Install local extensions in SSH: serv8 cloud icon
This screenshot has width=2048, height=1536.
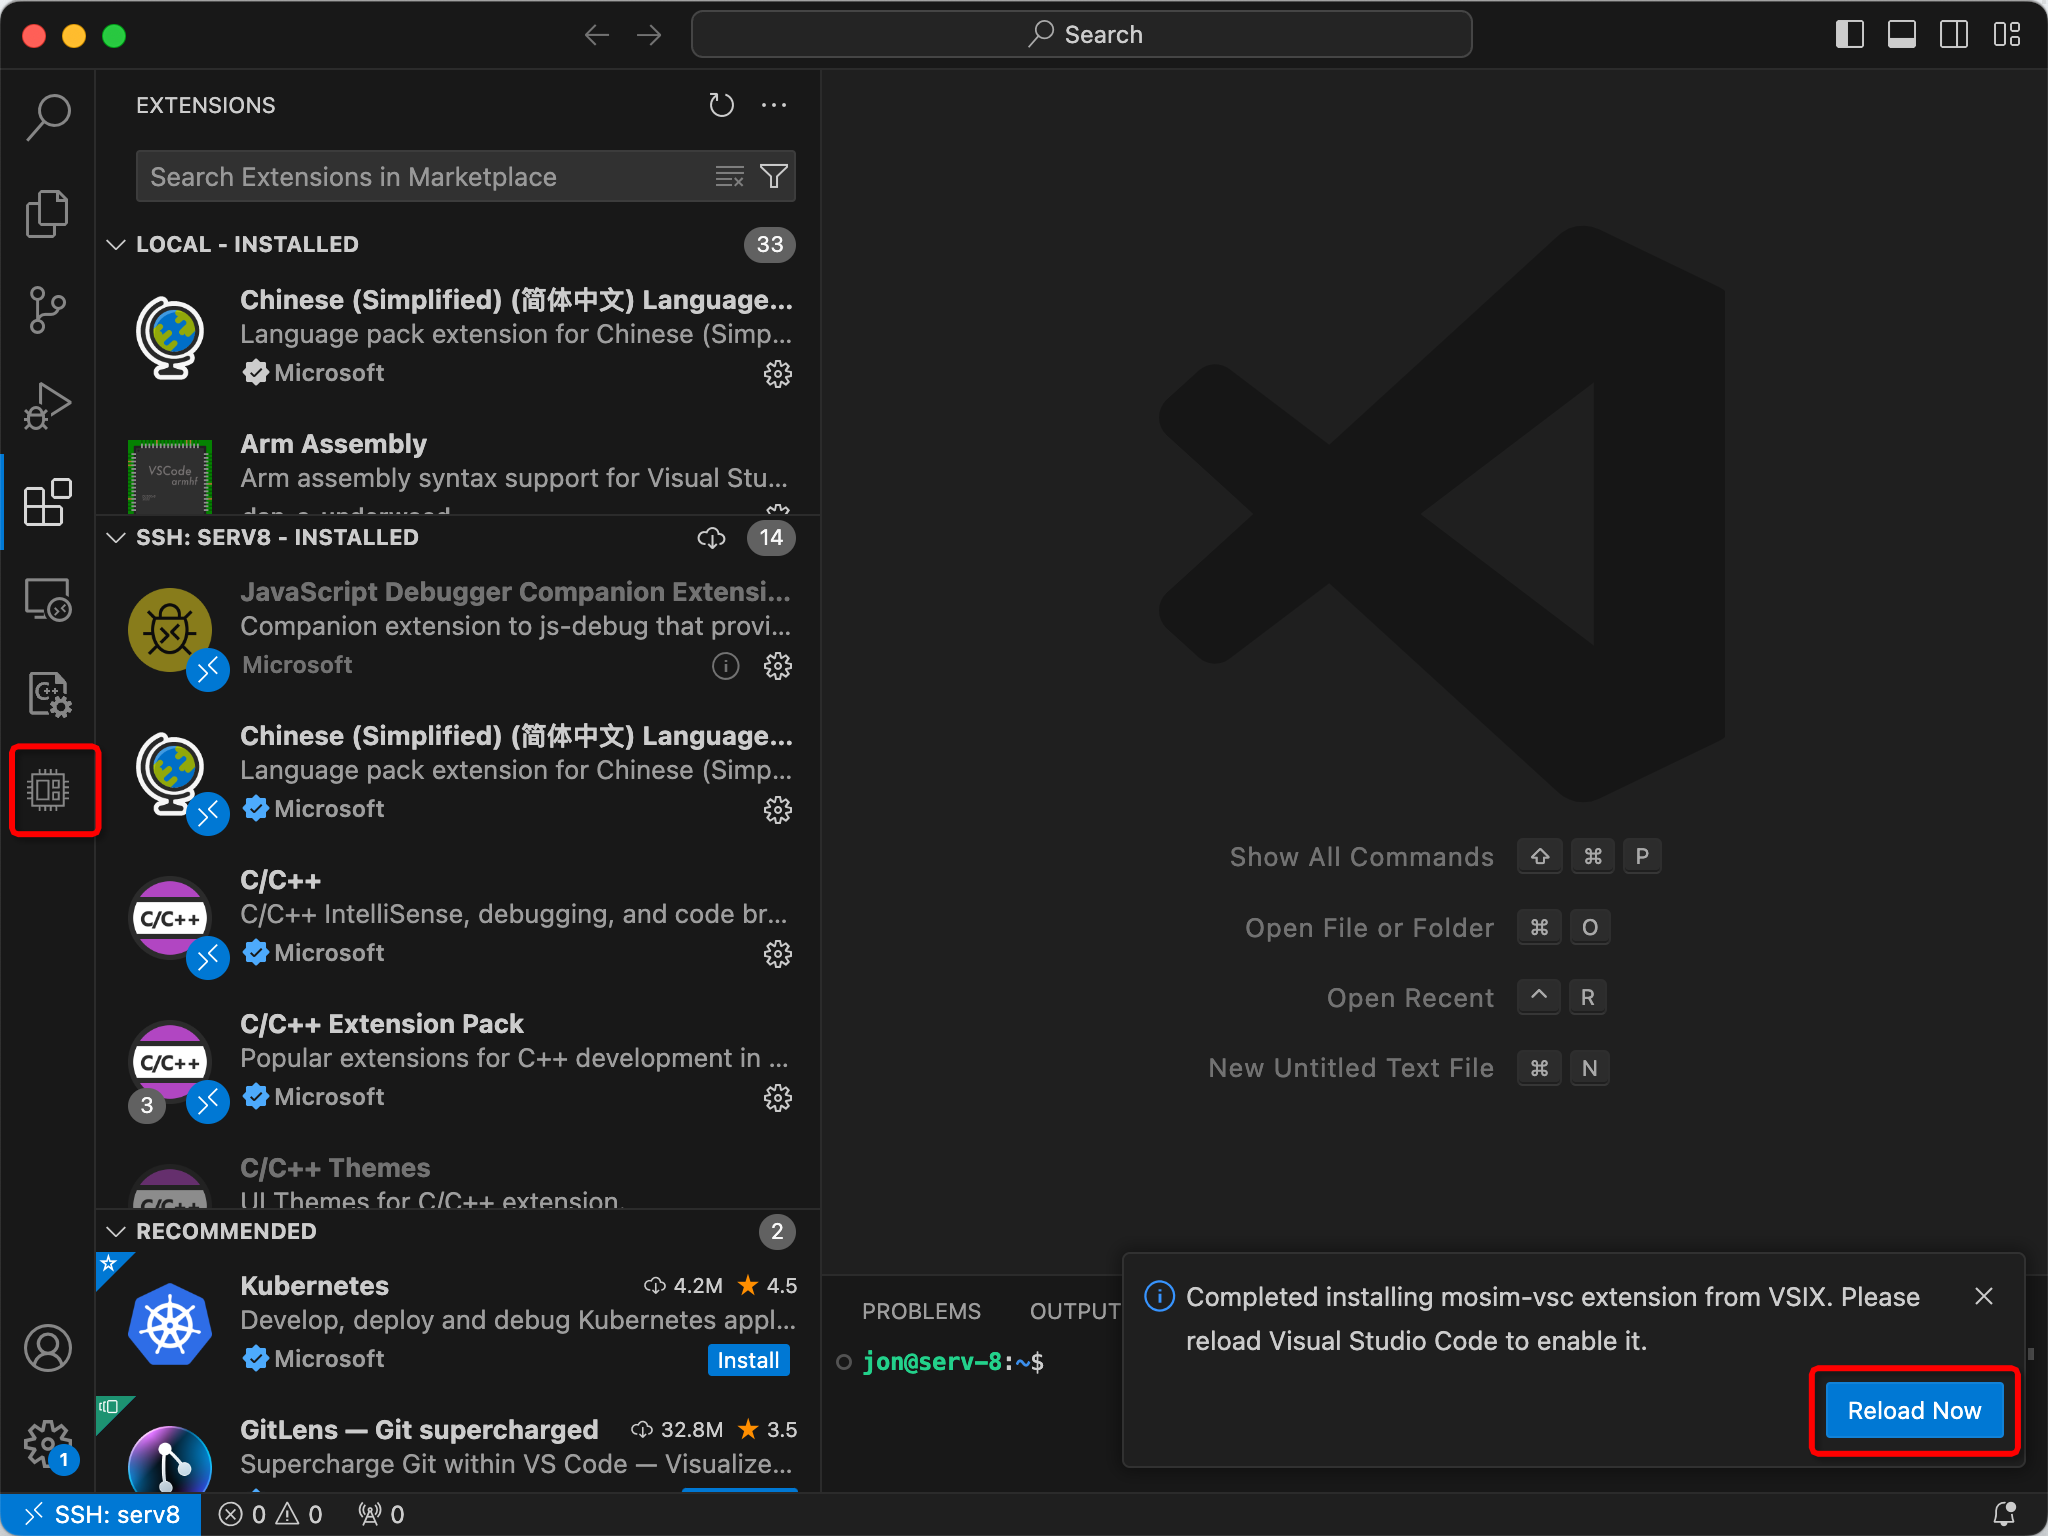click(x=711, y=538)
